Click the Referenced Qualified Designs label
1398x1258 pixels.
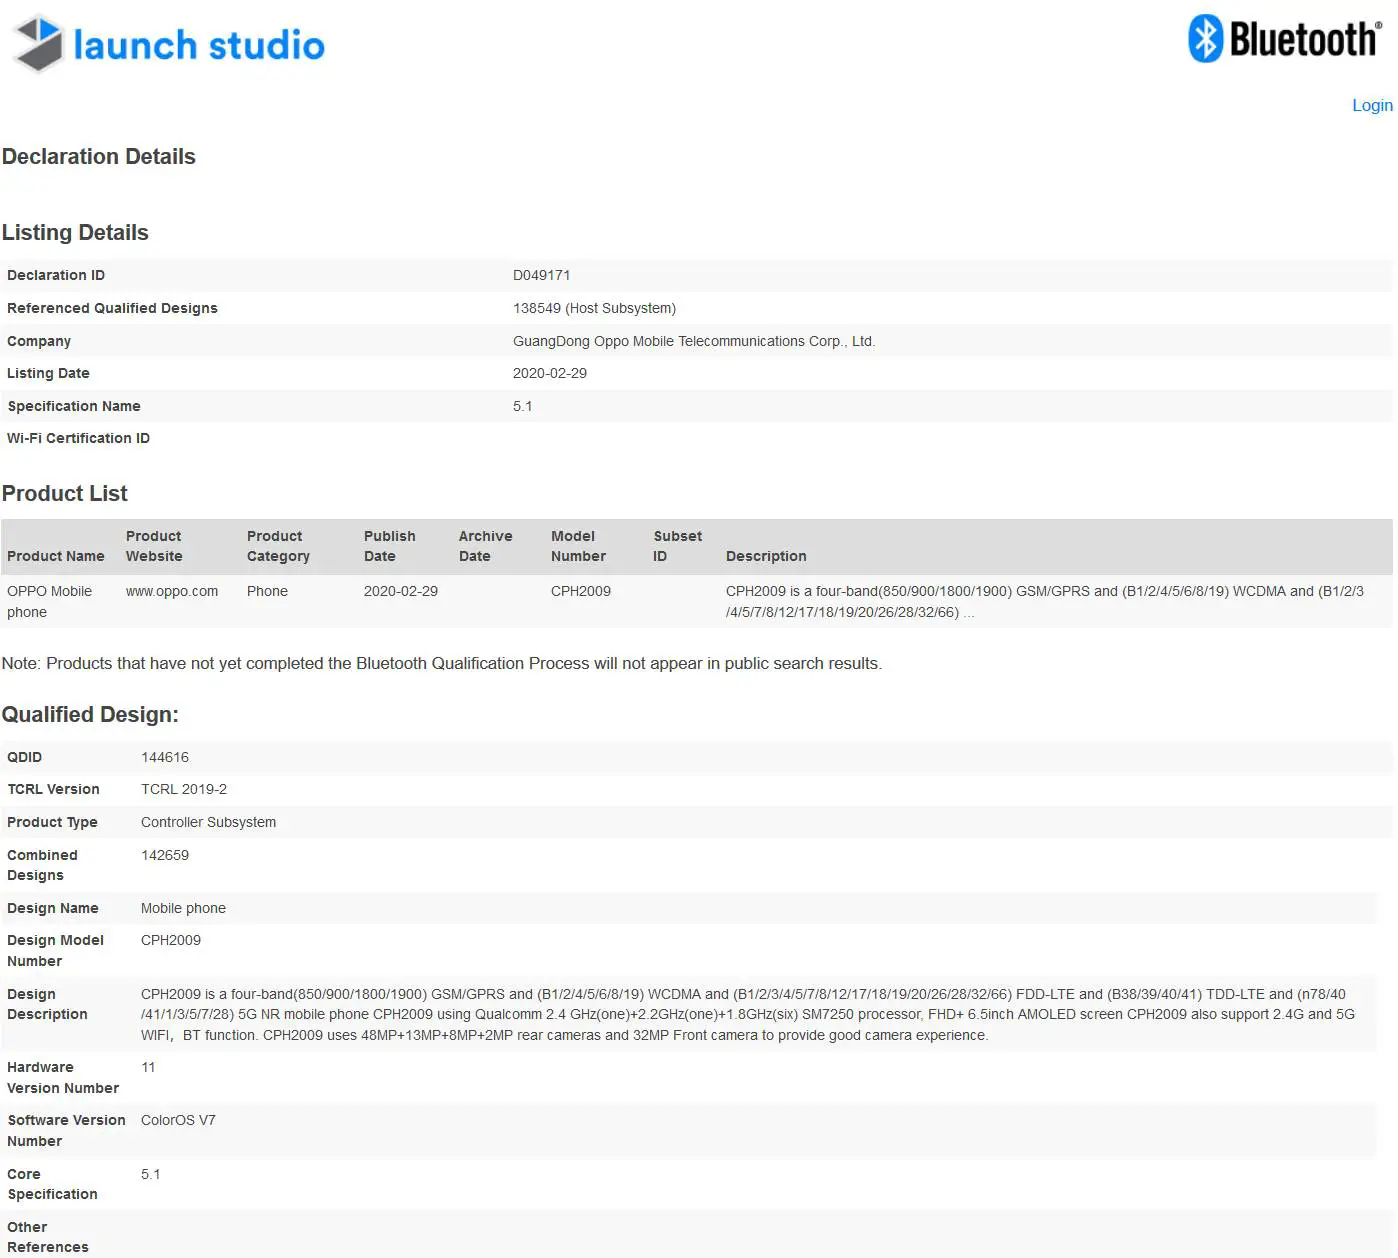click(x=112, y=308)
